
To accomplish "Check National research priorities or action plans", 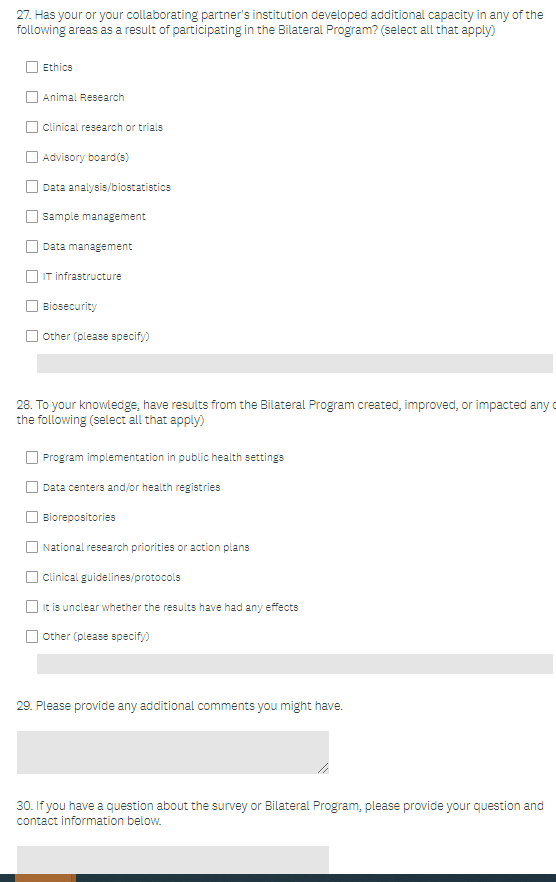I will 32,547.
